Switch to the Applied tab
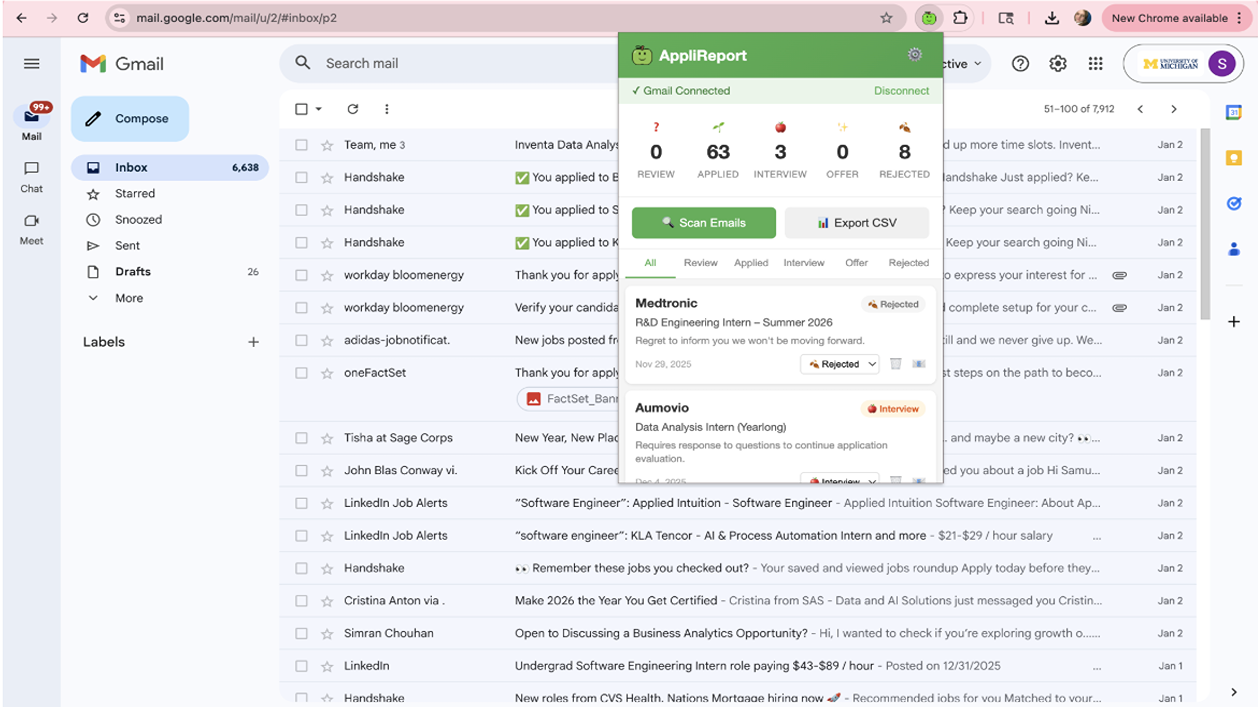 [751, 263]
